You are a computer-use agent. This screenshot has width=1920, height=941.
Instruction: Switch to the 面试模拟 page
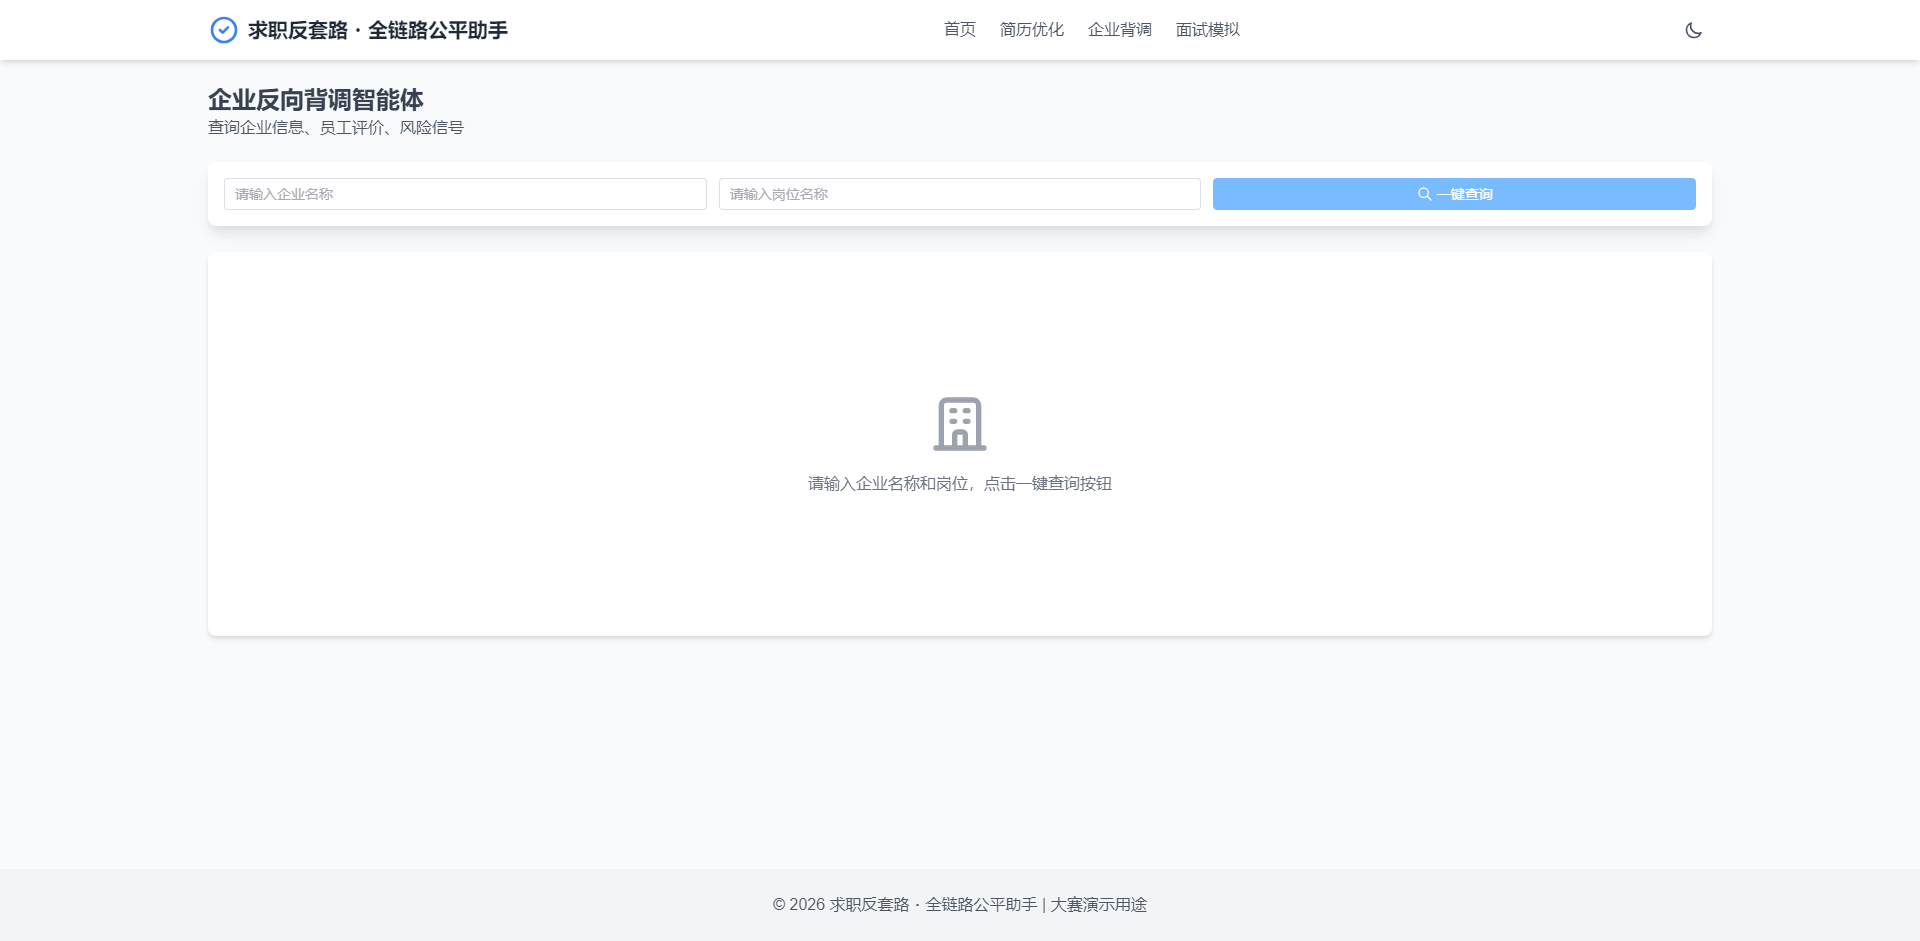(1207, 30)
